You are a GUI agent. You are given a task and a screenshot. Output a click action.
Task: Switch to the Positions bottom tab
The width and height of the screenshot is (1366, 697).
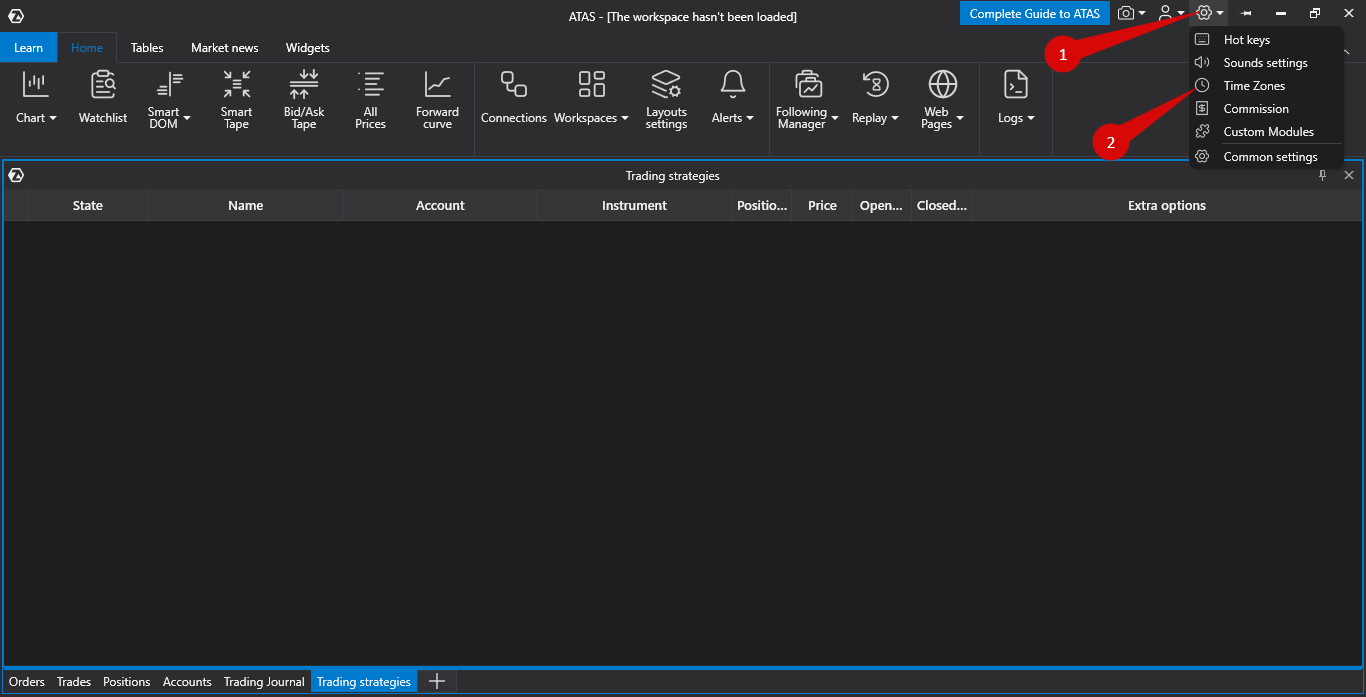click(x=127, y=682)
